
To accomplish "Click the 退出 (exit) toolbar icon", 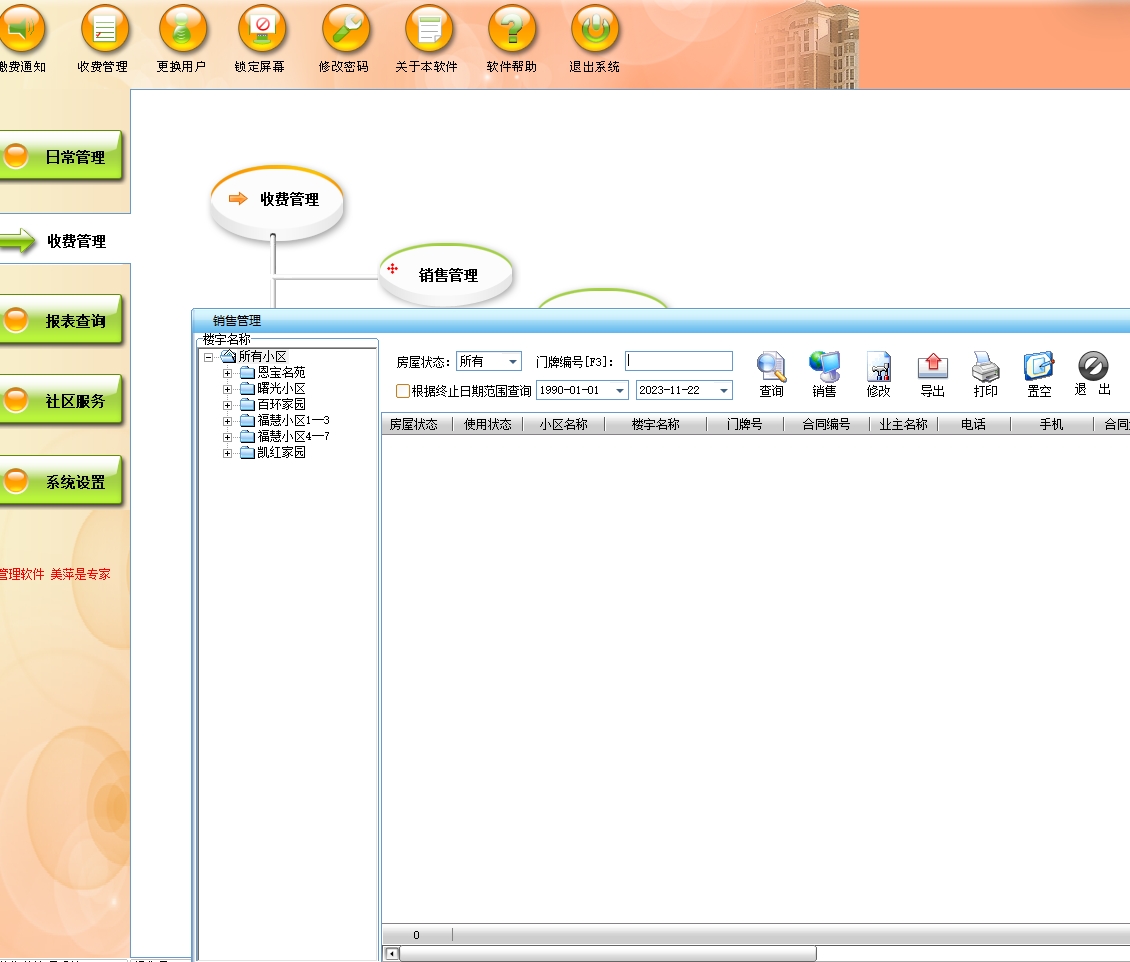I will pos(1092,368).
